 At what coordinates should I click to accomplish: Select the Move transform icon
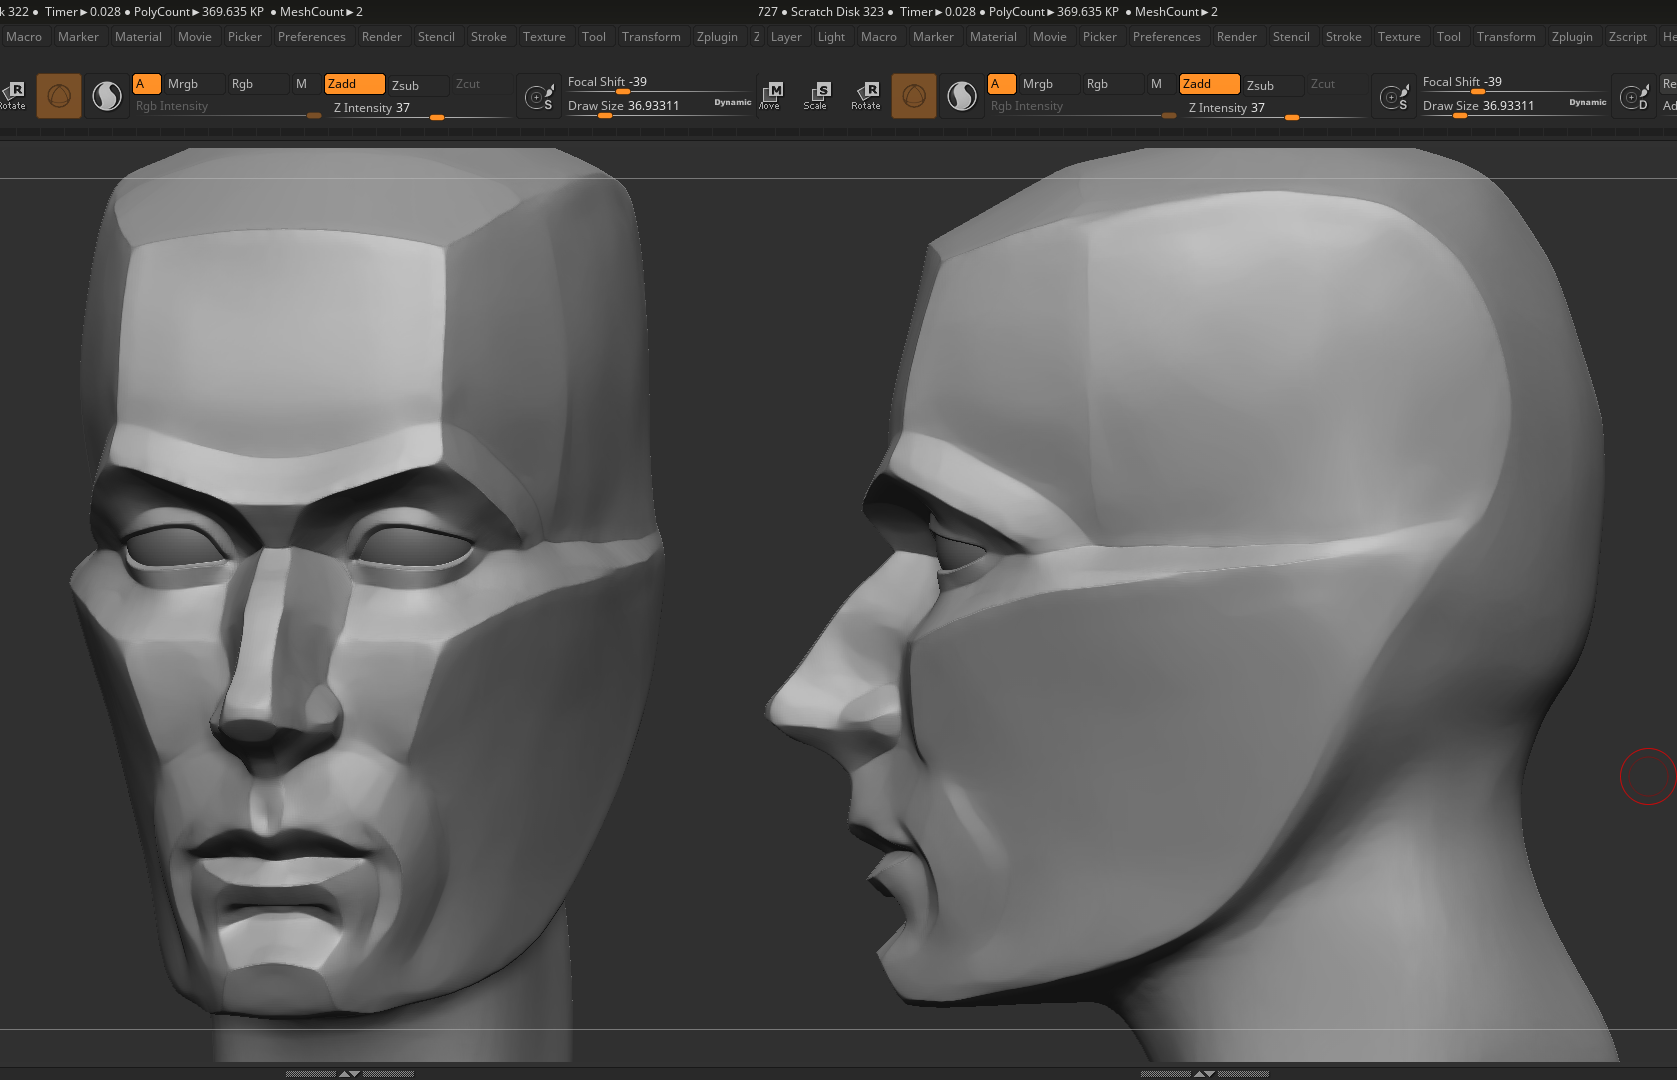click(771, 95)
